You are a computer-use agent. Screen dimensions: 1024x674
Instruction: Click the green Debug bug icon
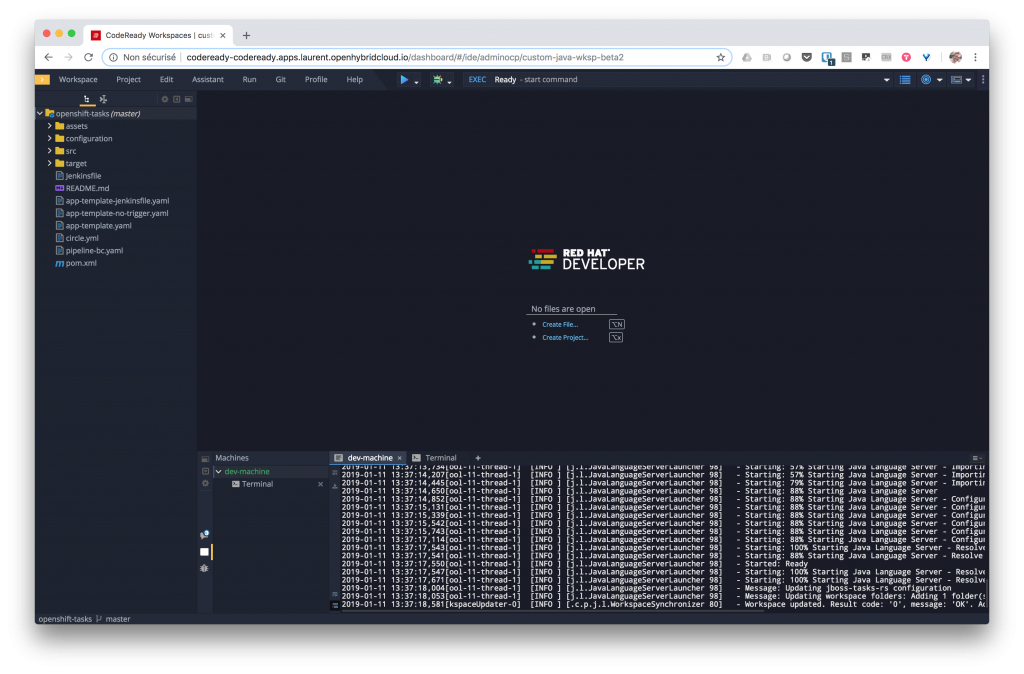tap(437, 79)
